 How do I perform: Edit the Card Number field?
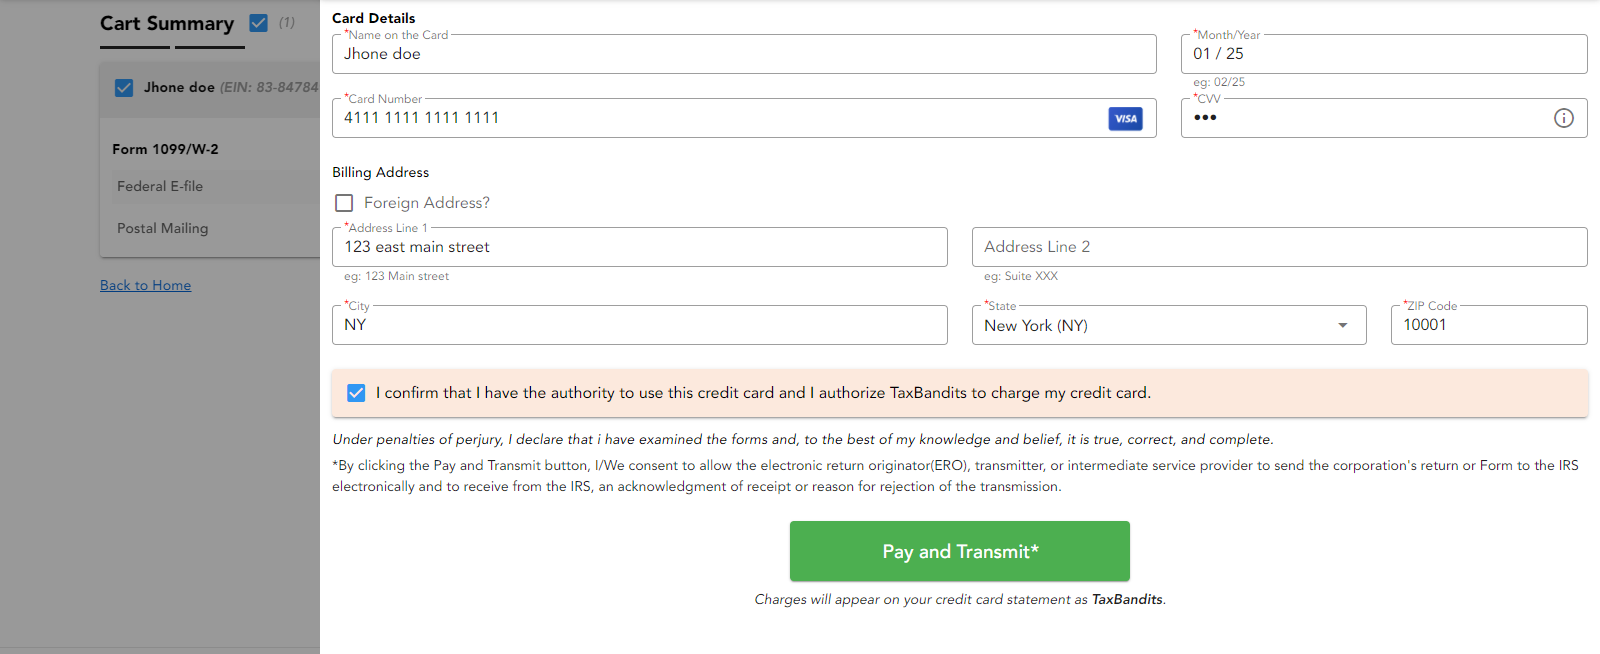[700, 117]
